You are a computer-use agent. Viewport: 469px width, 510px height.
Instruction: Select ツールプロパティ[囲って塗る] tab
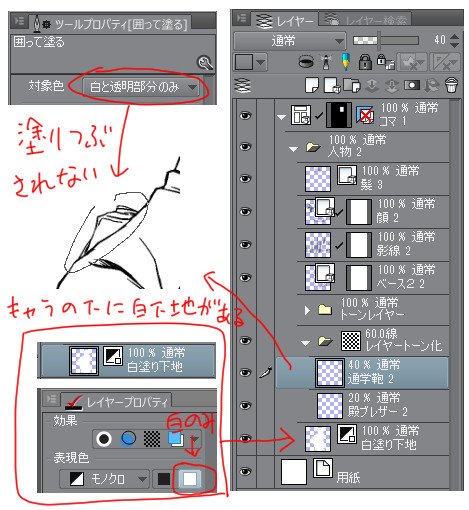[111, 24]
